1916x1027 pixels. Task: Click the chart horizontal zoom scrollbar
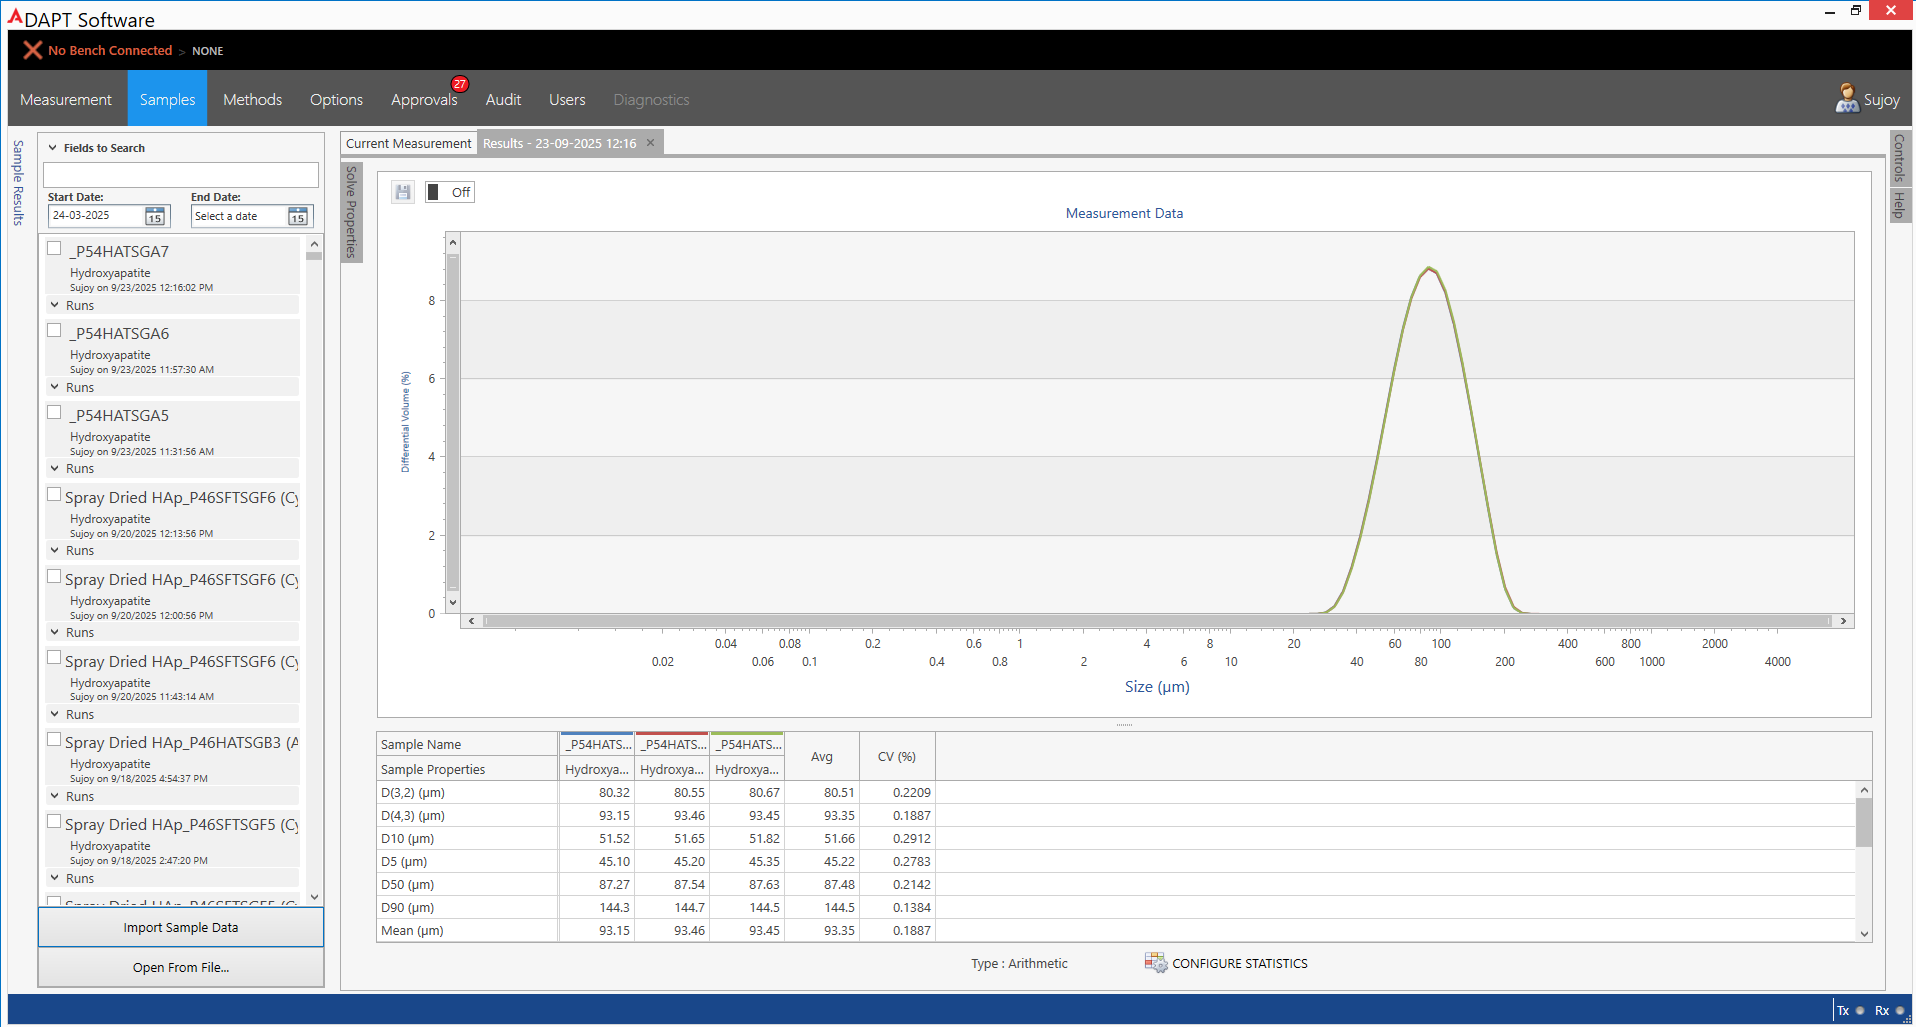point(1156,621)
